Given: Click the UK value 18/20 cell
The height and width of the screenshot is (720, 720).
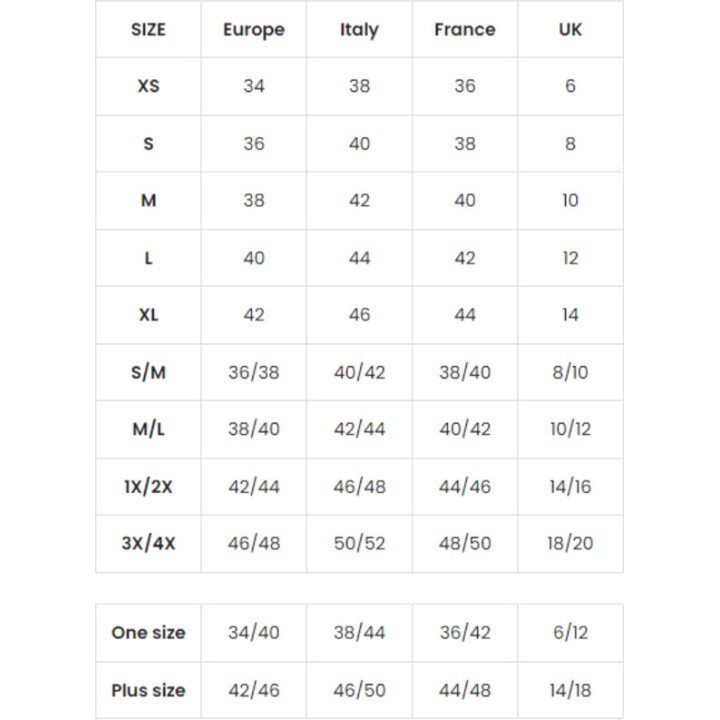Looking at the screenshot, I should point(570,543).
